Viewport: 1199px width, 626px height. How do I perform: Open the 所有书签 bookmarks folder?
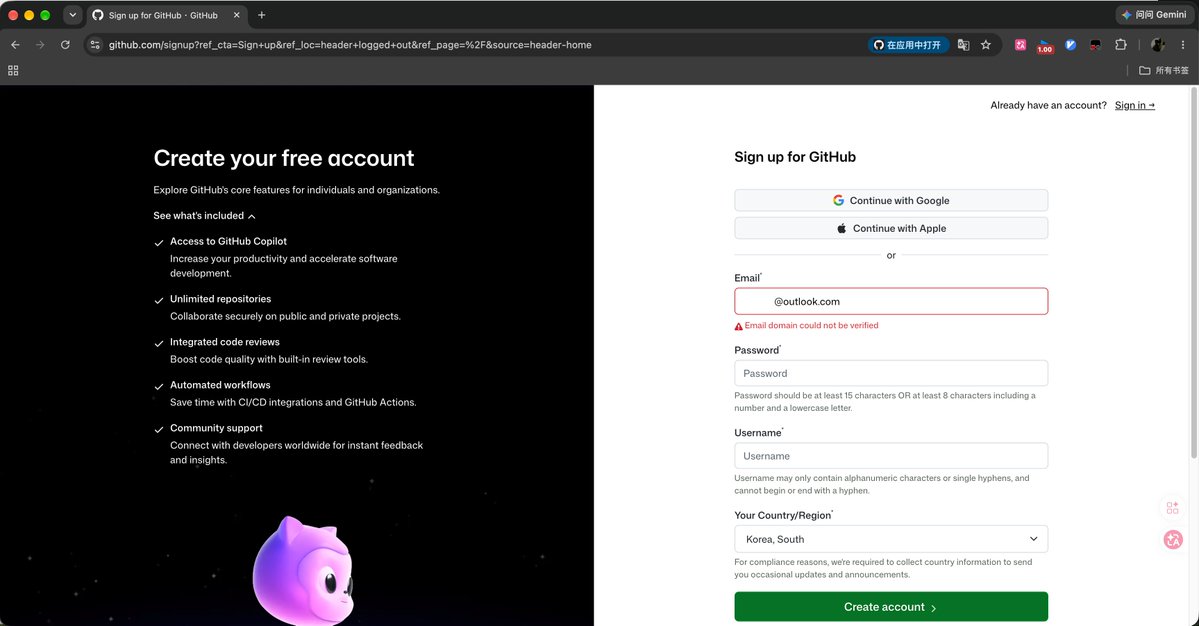pyautogui.click(x=1164, y=70)
